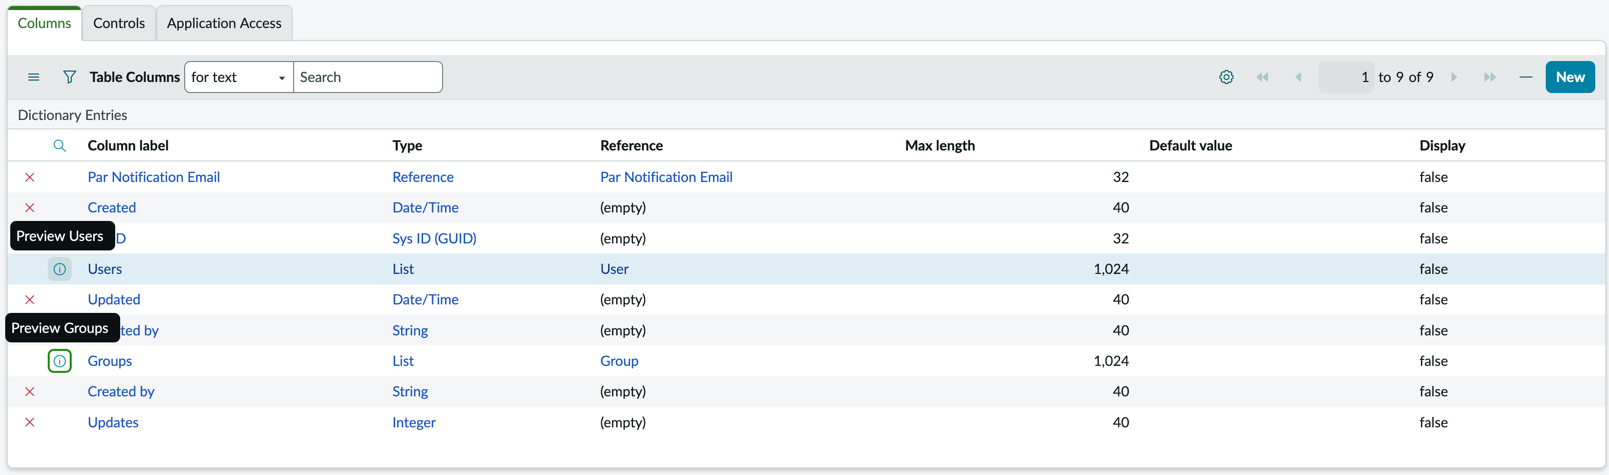
Task: Open the Updated column link
Action: (114, 300)
